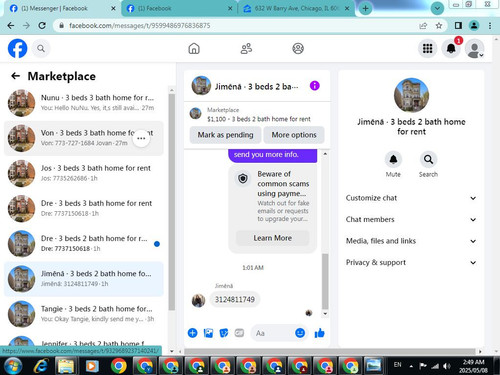This screenshot has width=500, height=375.
Task: Click the message 3124811749 bubble
Action: point(235,299)
